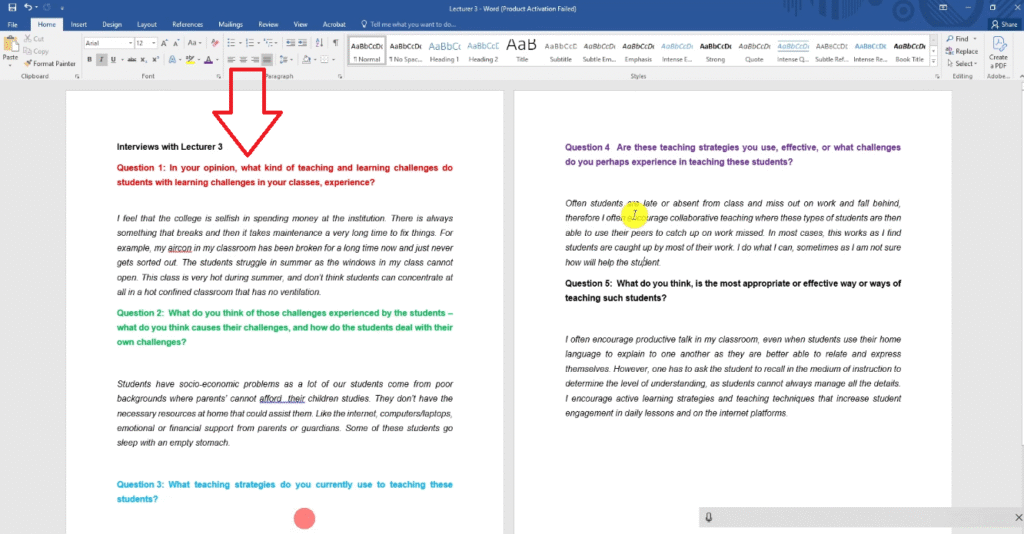1024x534 pixels.
Task: Click the Share button
Action: click(x=1005, y=24)
